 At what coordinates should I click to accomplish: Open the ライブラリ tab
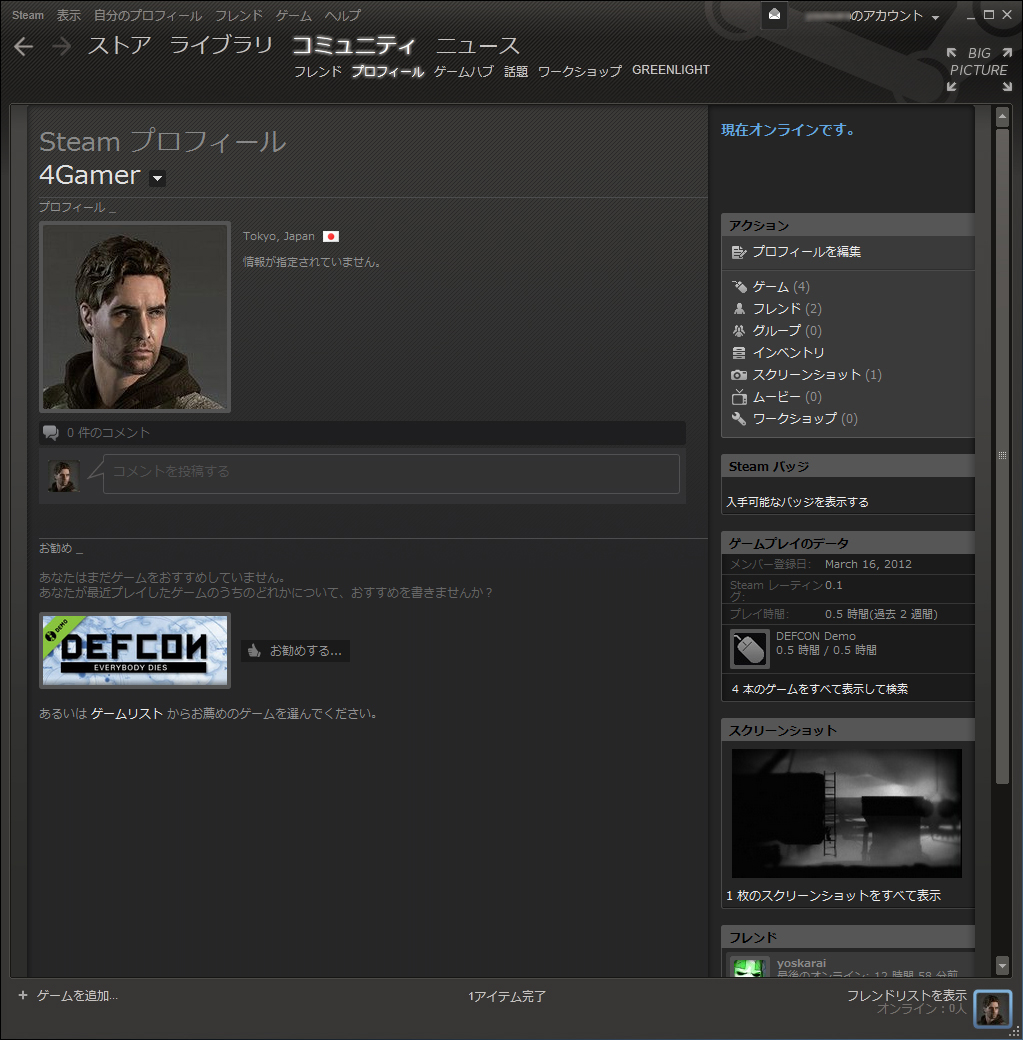[x=221, y=45]
